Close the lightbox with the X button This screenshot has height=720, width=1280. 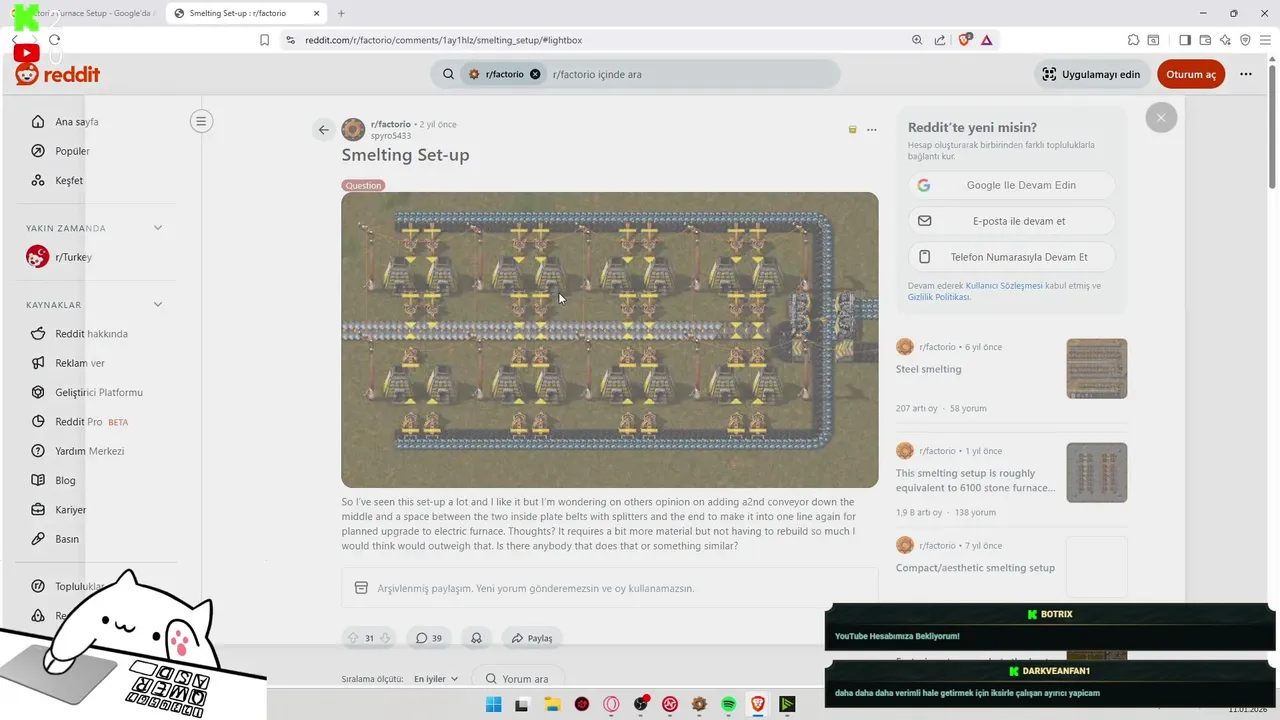(1161, 118)
